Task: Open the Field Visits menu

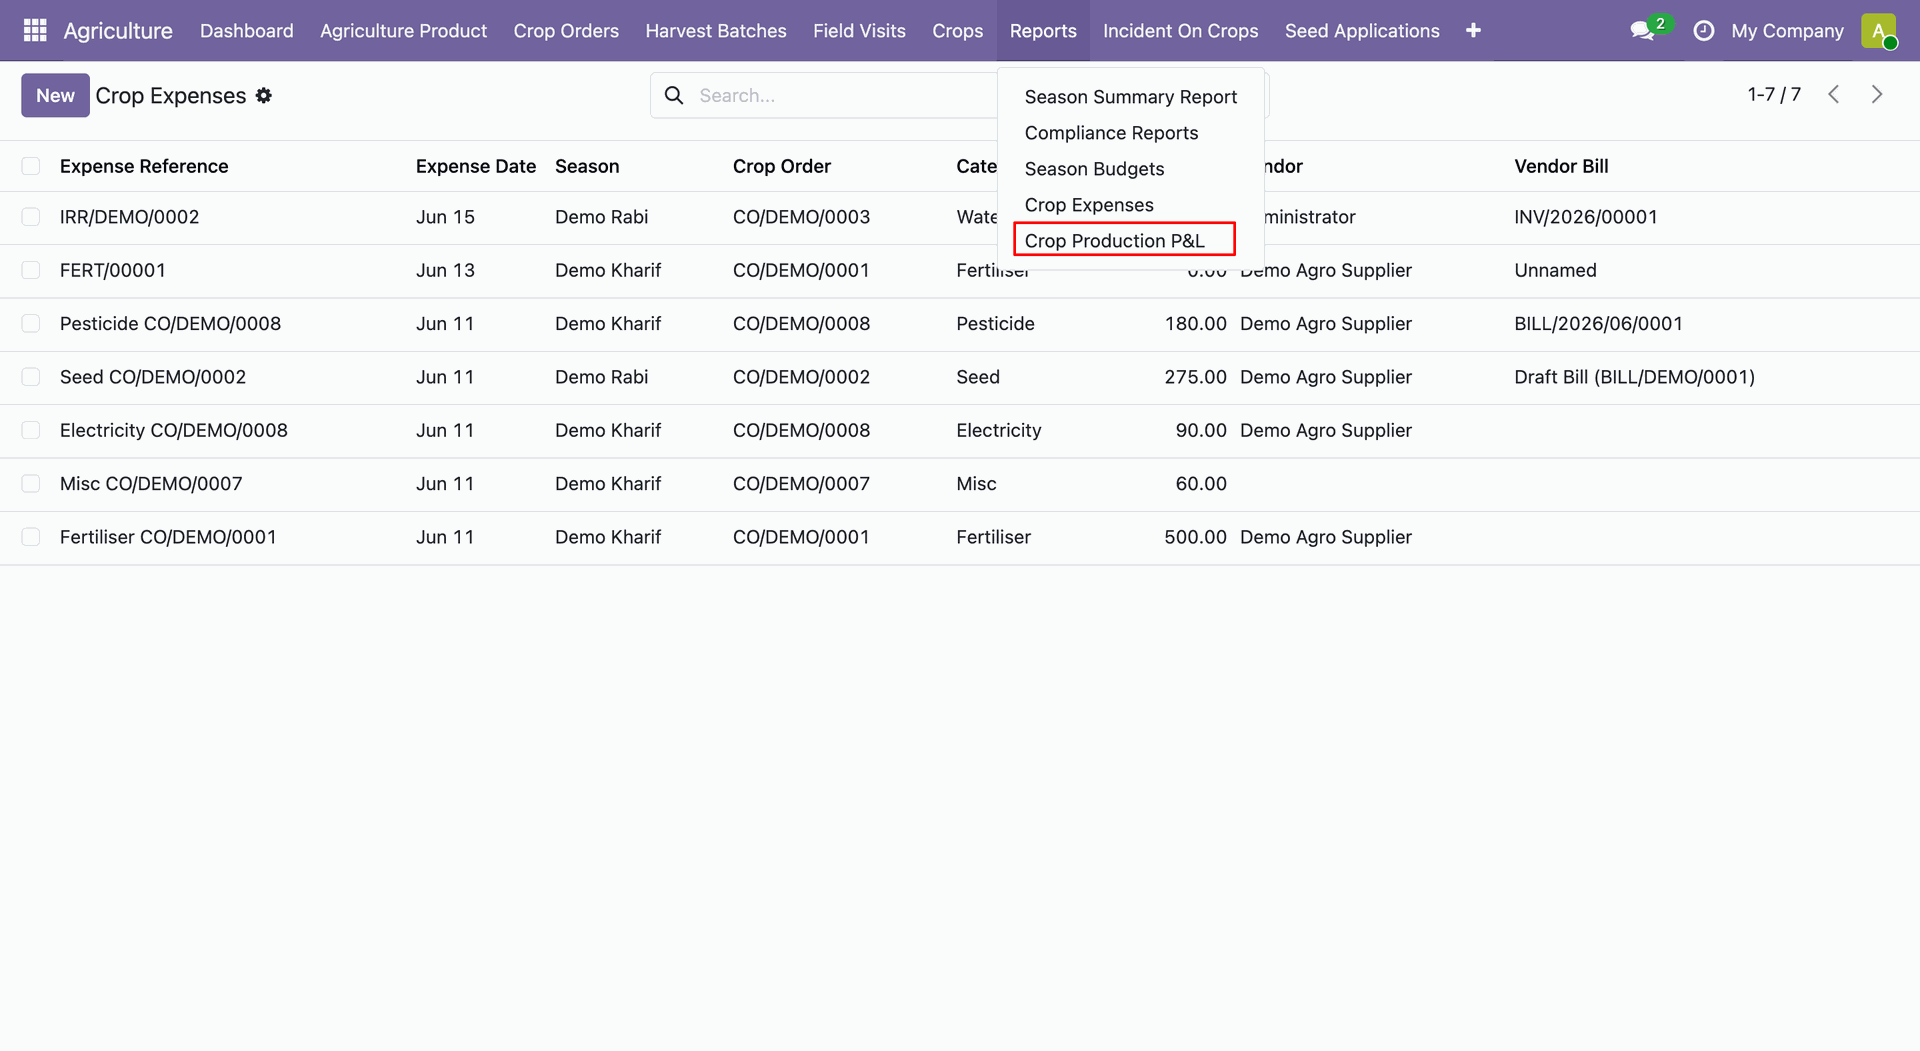Action: pos(859,31)
